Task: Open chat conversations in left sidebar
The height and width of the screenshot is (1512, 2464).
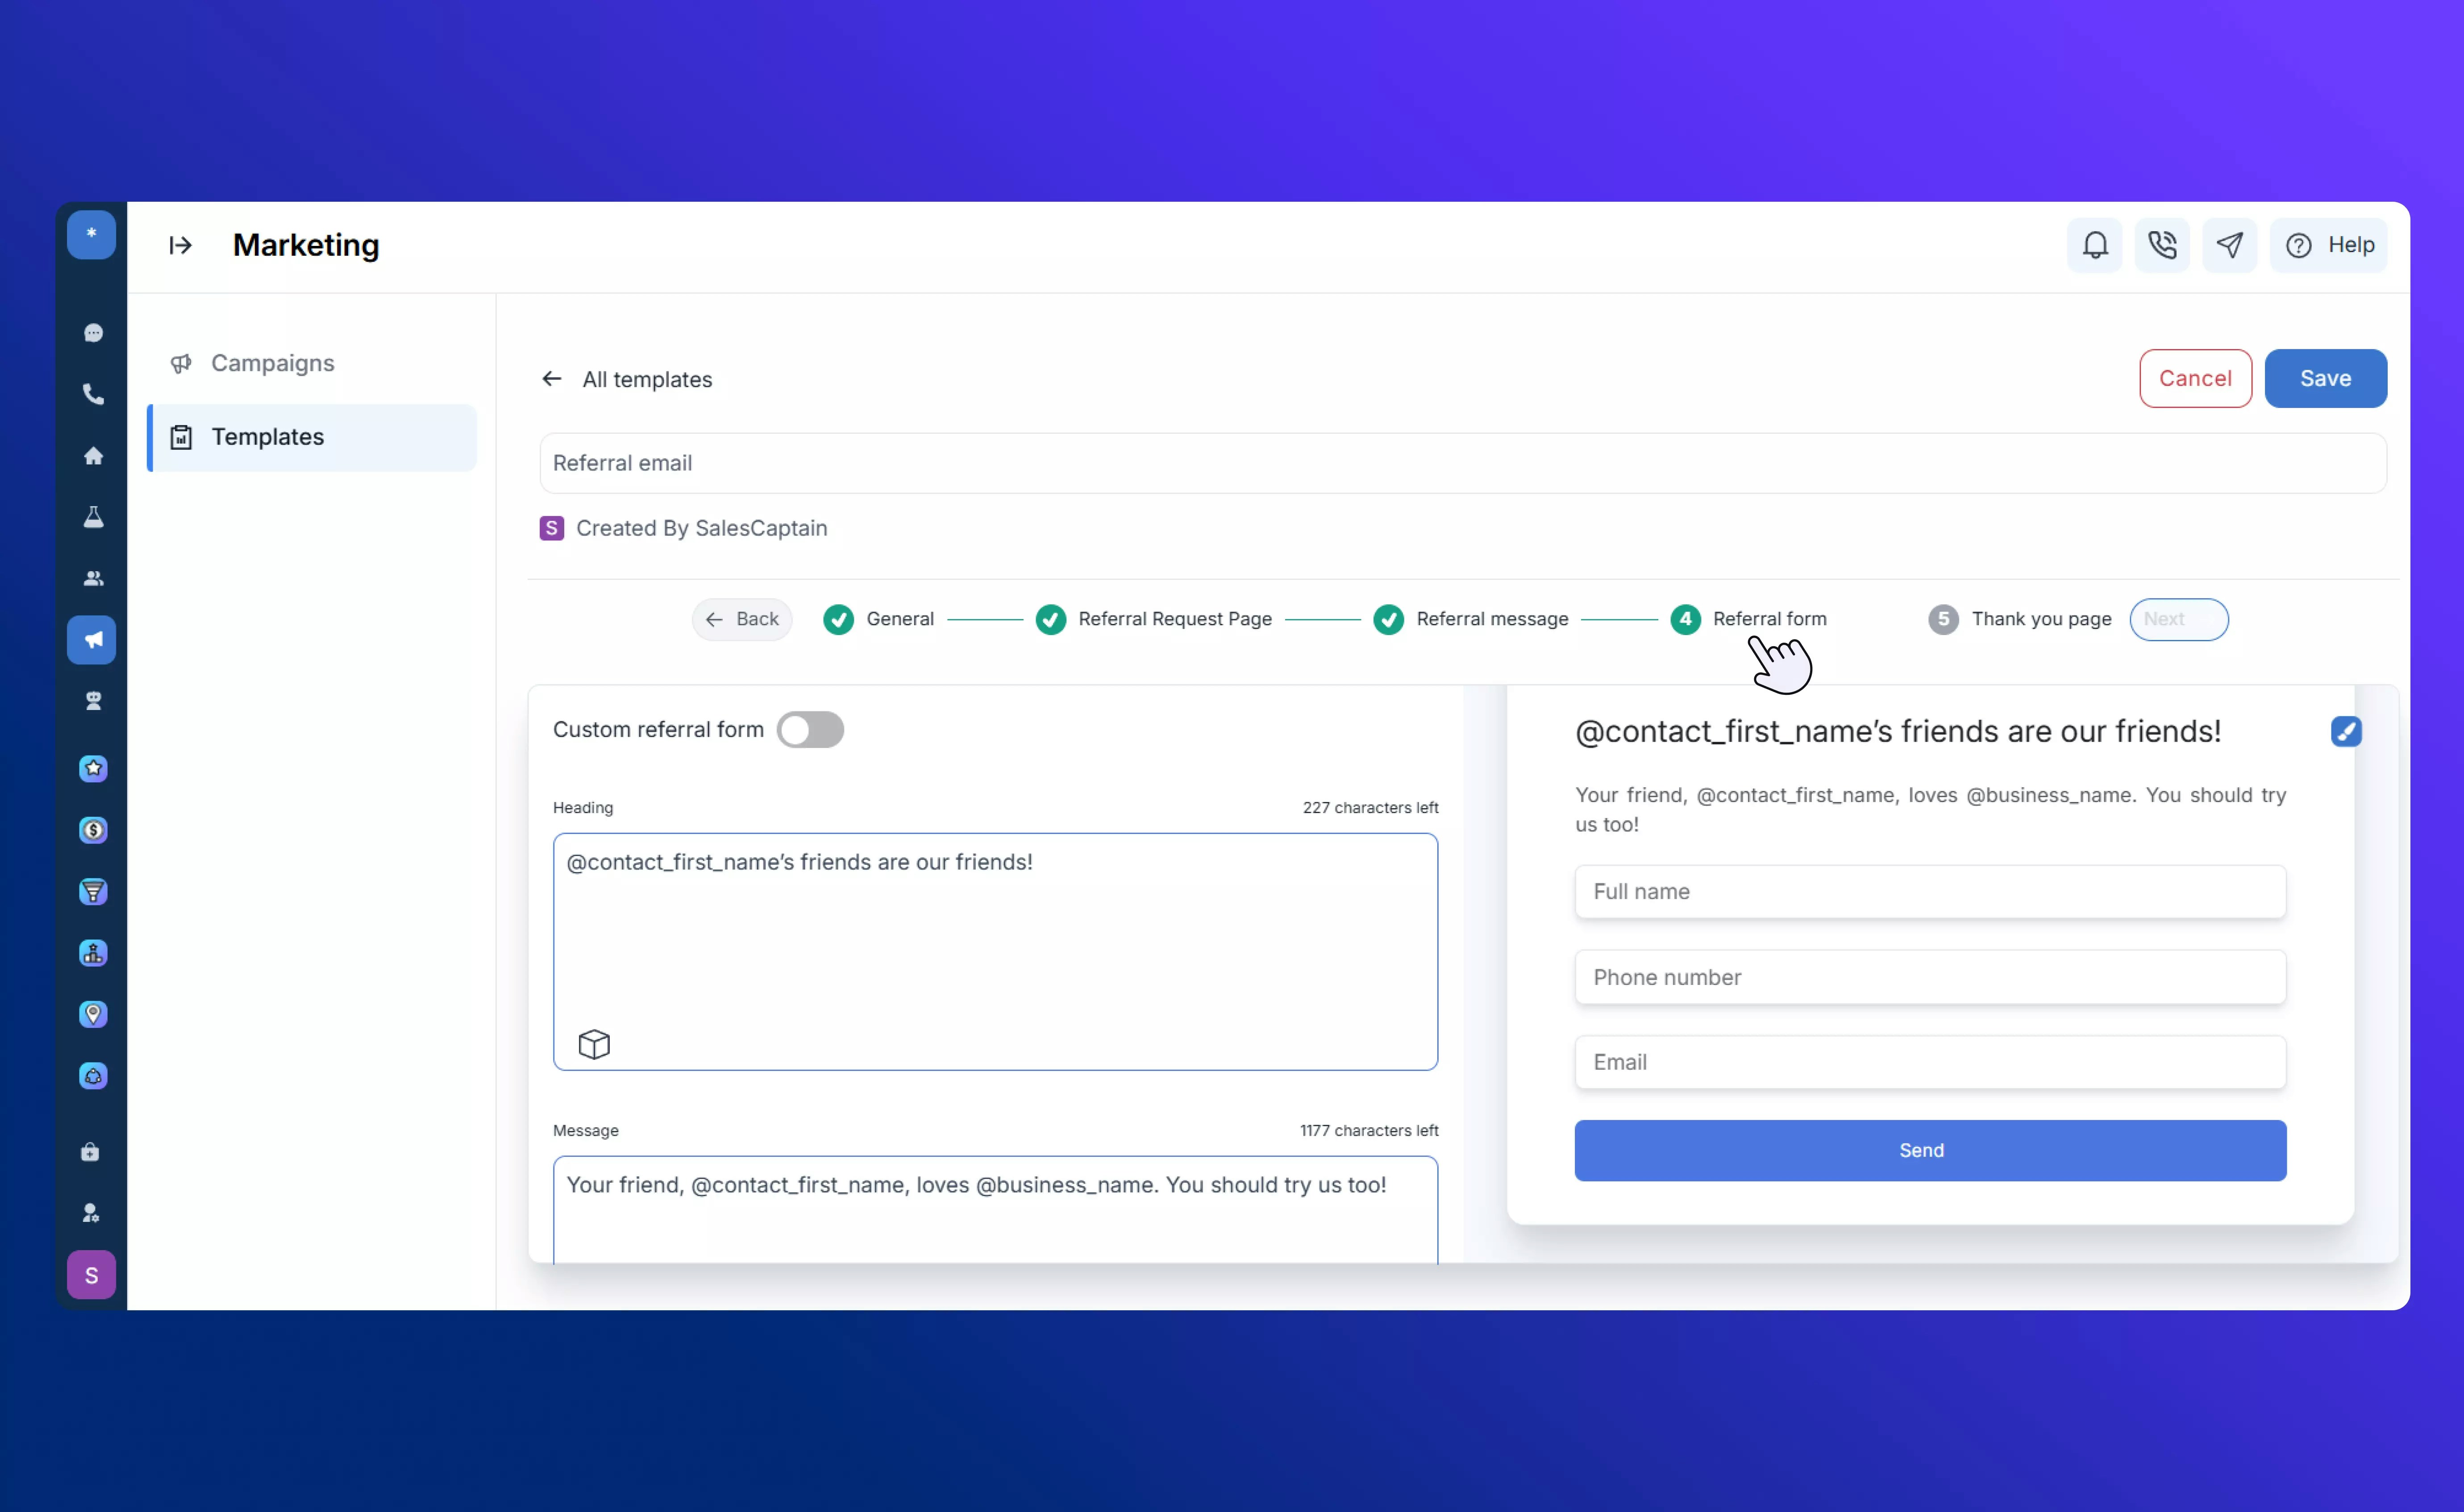Action: 93,333
